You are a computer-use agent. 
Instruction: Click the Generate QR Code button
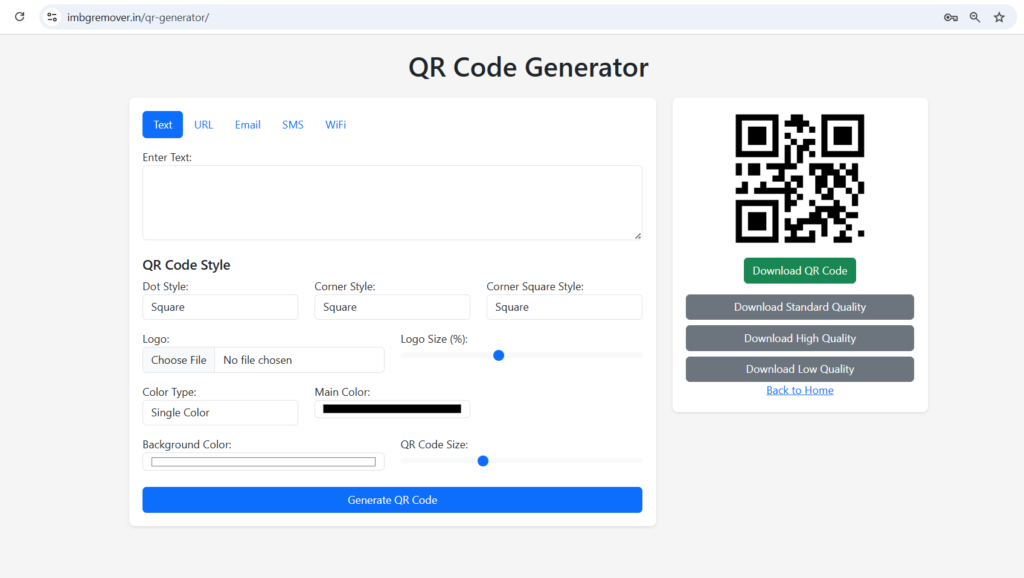click(392, 500)
